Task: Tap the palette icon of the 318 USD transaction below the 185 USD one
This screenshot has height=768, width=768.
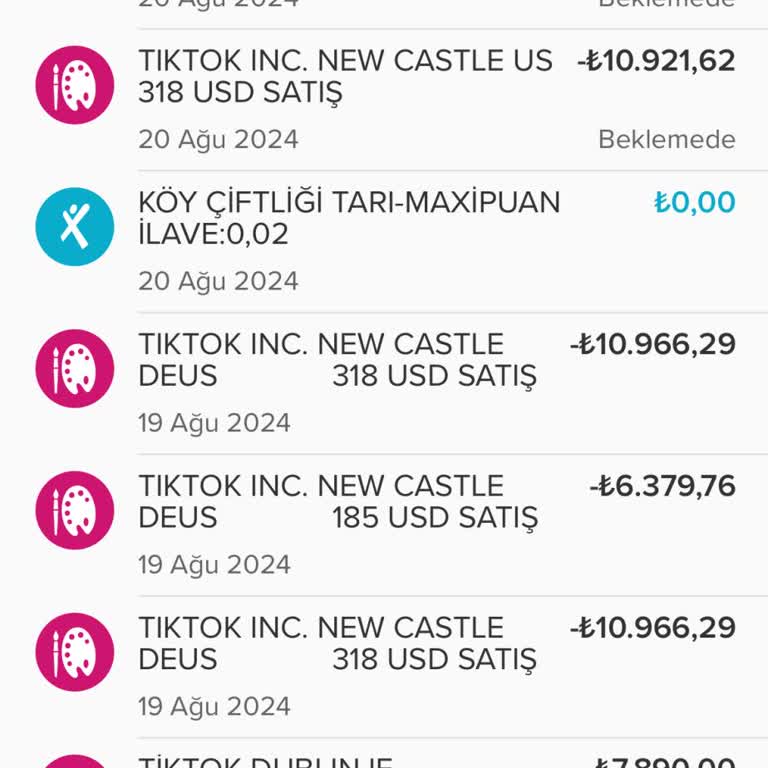Action: (x=75, y=652)
